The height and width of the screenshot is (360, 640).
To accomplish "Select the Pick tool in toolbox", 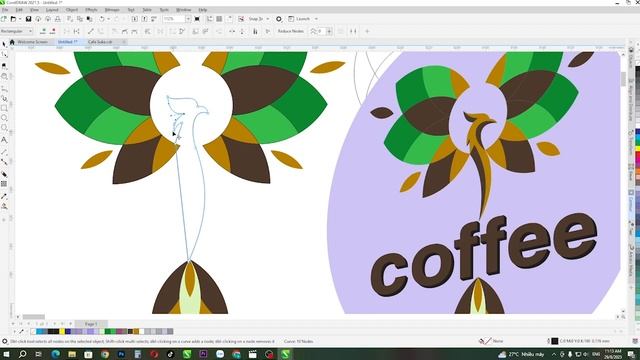I will click(4, 44).
